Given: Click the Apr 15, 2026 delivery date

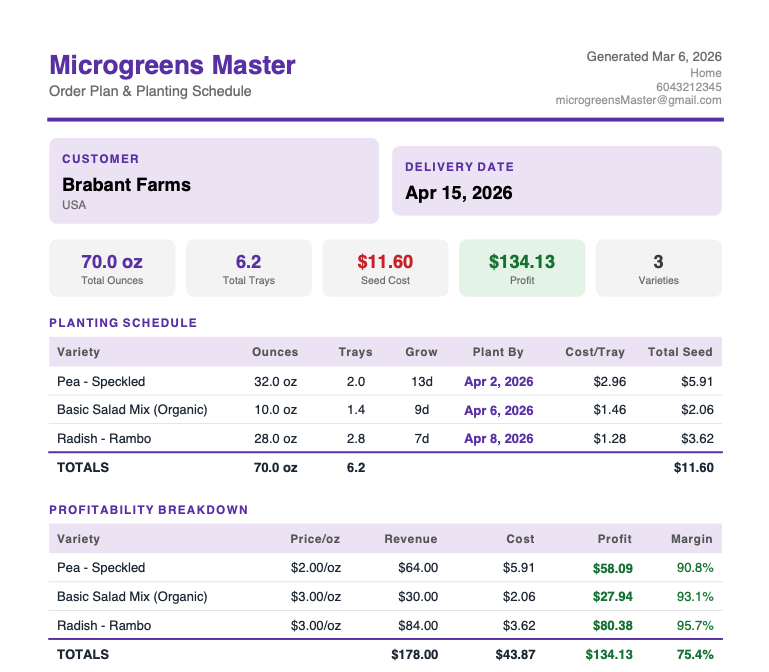Looking at the screenshot, I should tap(458, 193).
